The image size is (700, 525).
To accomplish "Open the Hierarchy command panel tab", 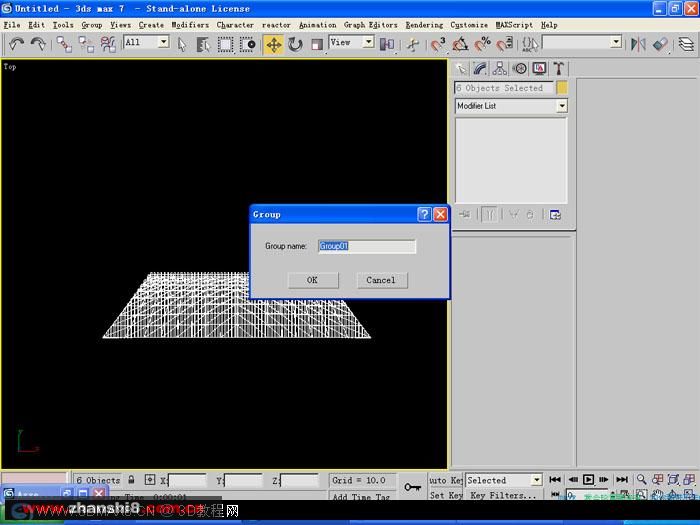I will click(x=499, y=68).
